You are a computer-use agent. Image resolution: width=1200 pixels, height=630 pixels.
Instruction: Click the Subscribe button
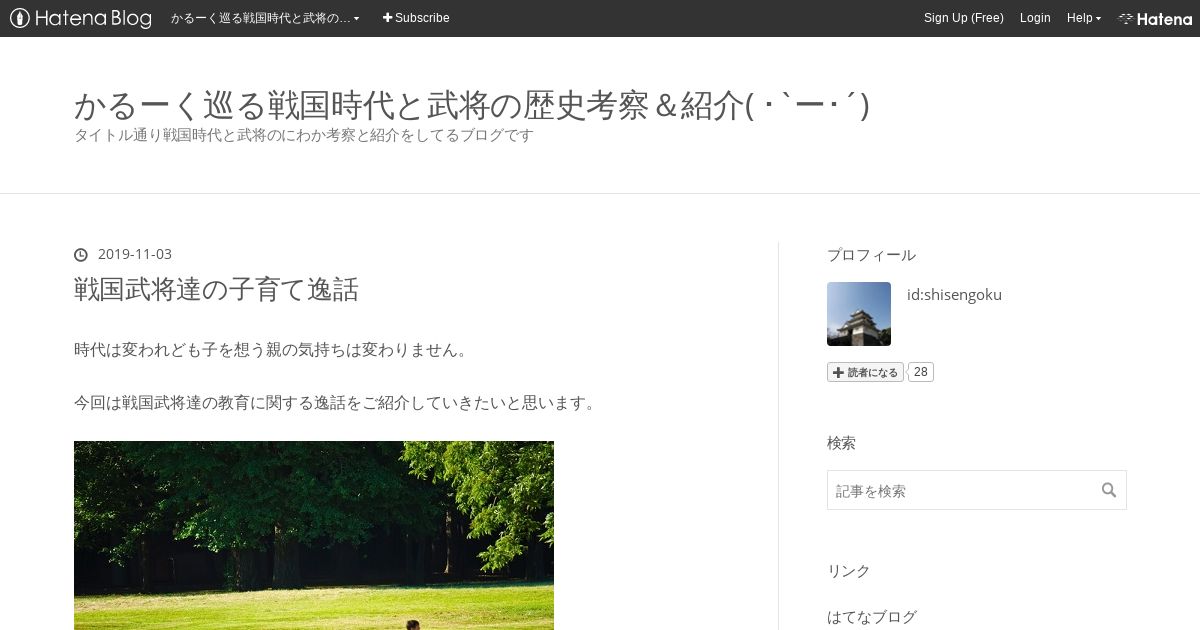point(416,18)
